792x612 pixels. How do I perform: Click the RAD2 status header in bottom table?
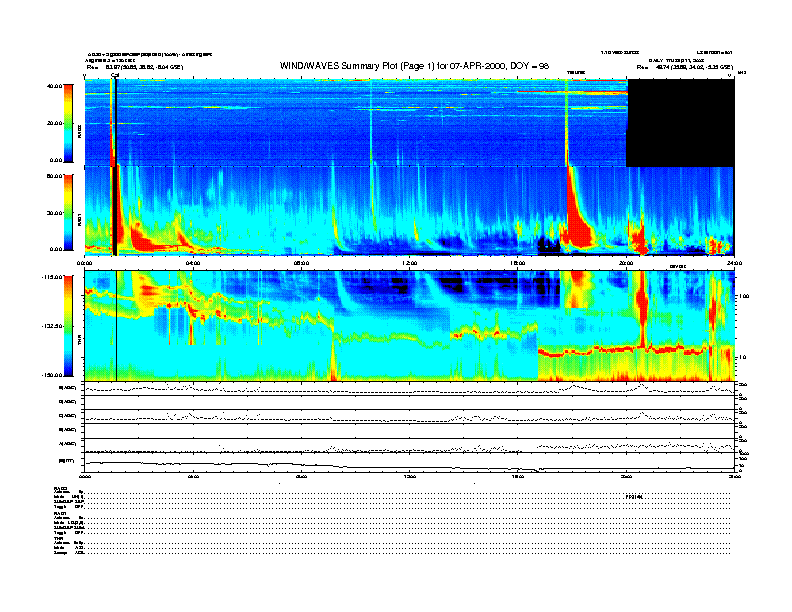(60, 487)
